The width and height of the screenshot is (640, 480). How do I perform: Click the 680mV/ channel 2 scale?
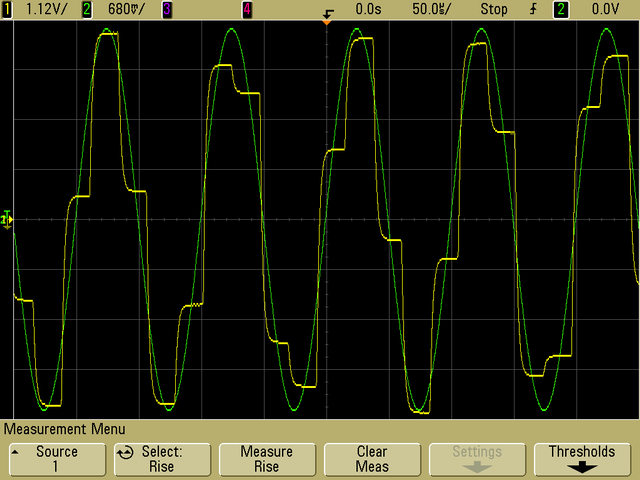click(126, 9)
